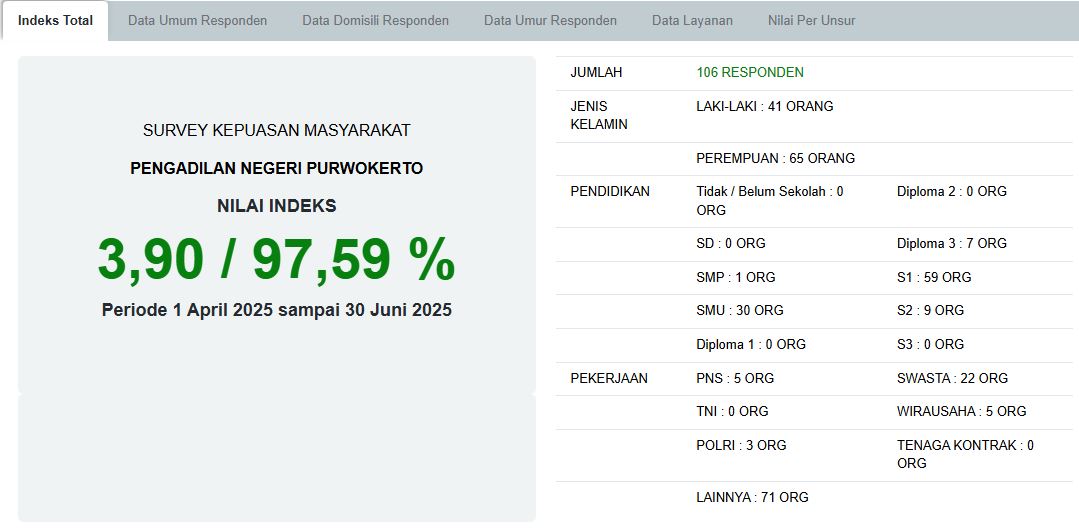Screen dimensions: 1079x530
Task: Click the S1 : 59 ORG entry
Action: point(934,277)
